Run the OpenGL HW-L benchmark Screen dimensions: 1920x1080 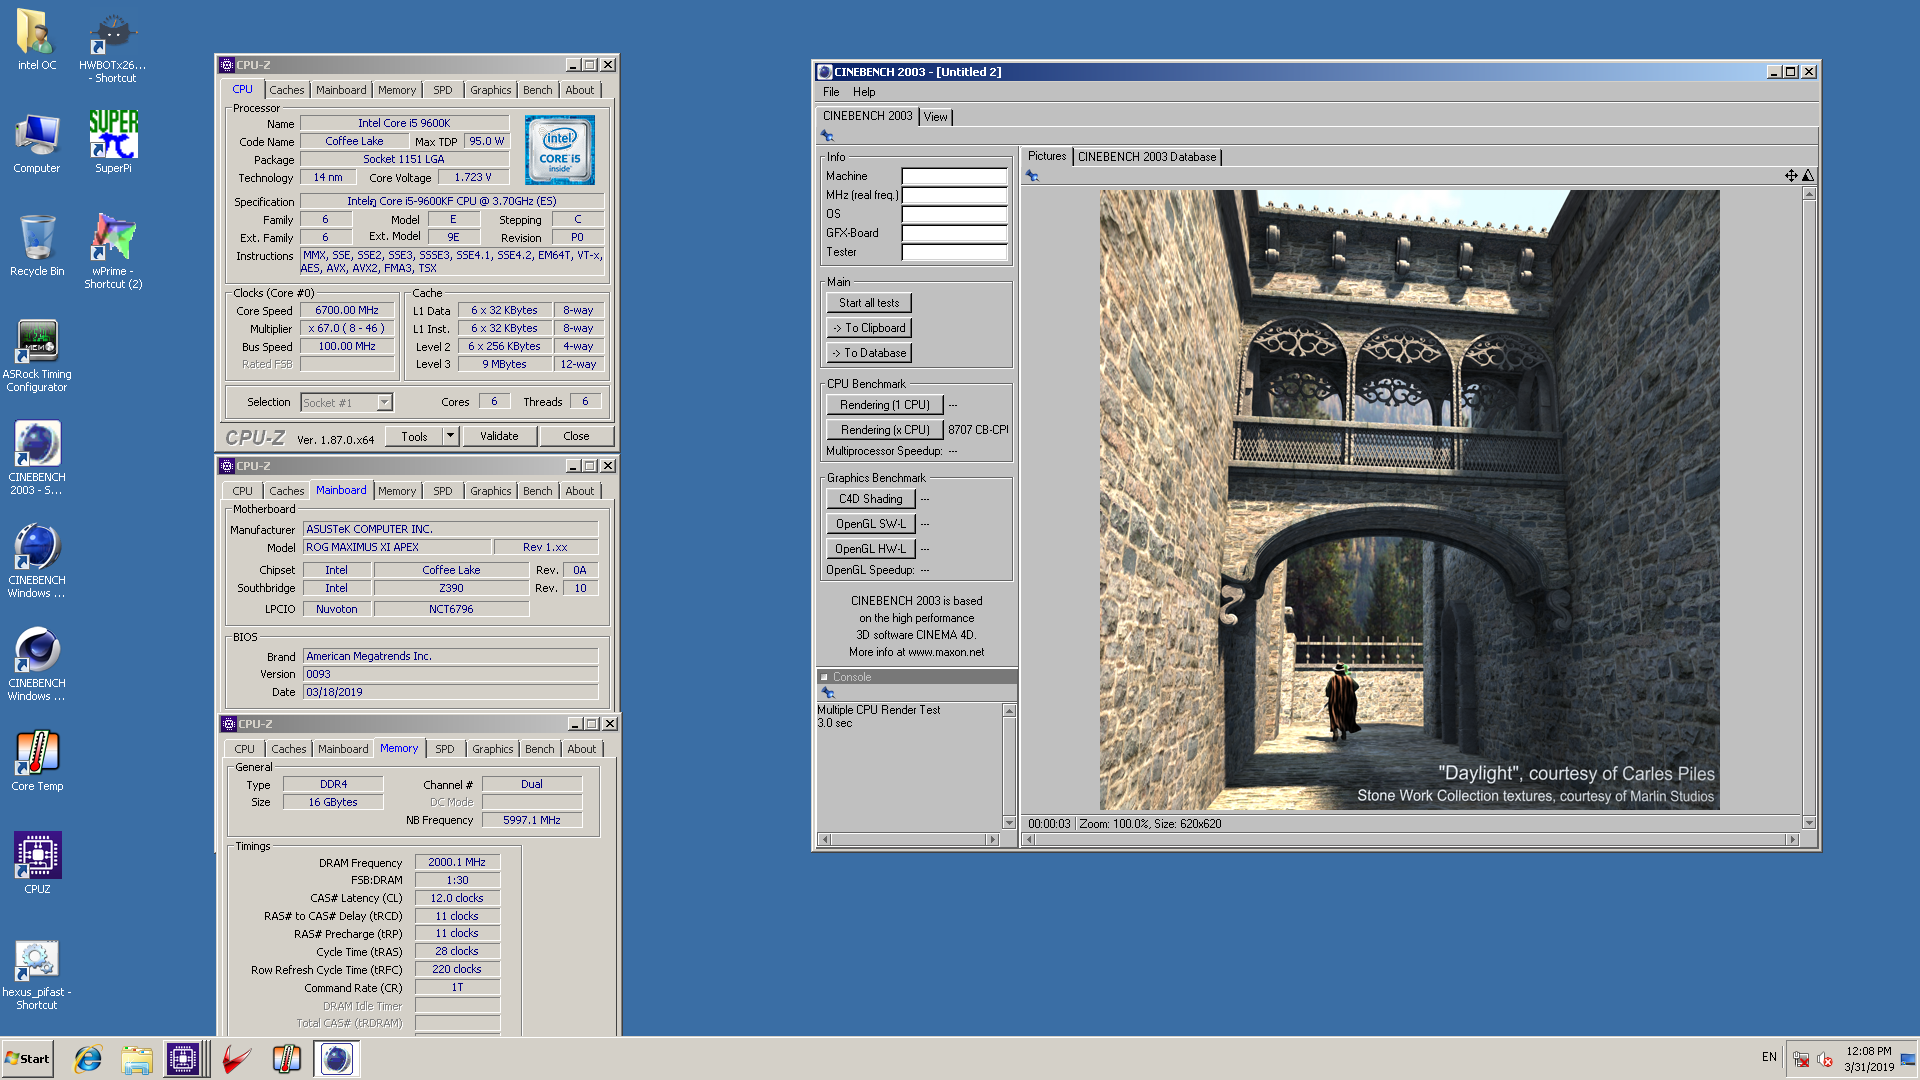point(871,549)
